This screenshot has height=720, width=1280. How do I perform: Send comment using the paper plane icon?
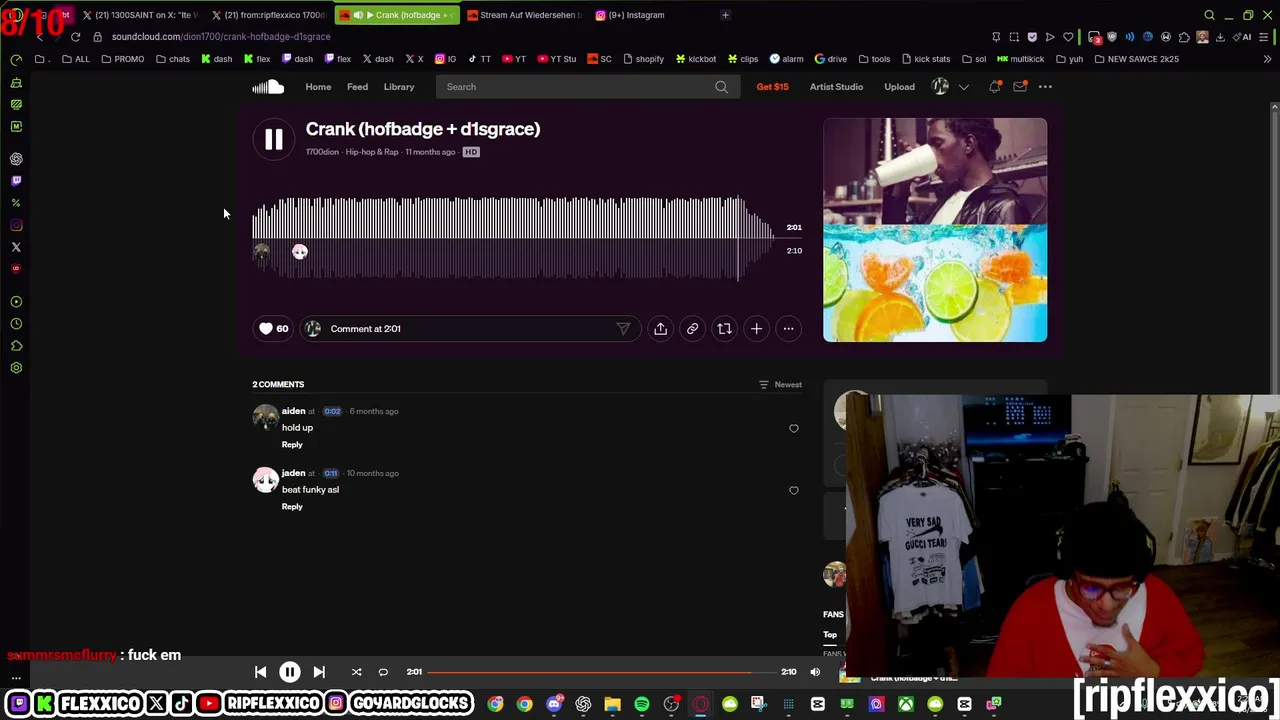tap(623, 328)
